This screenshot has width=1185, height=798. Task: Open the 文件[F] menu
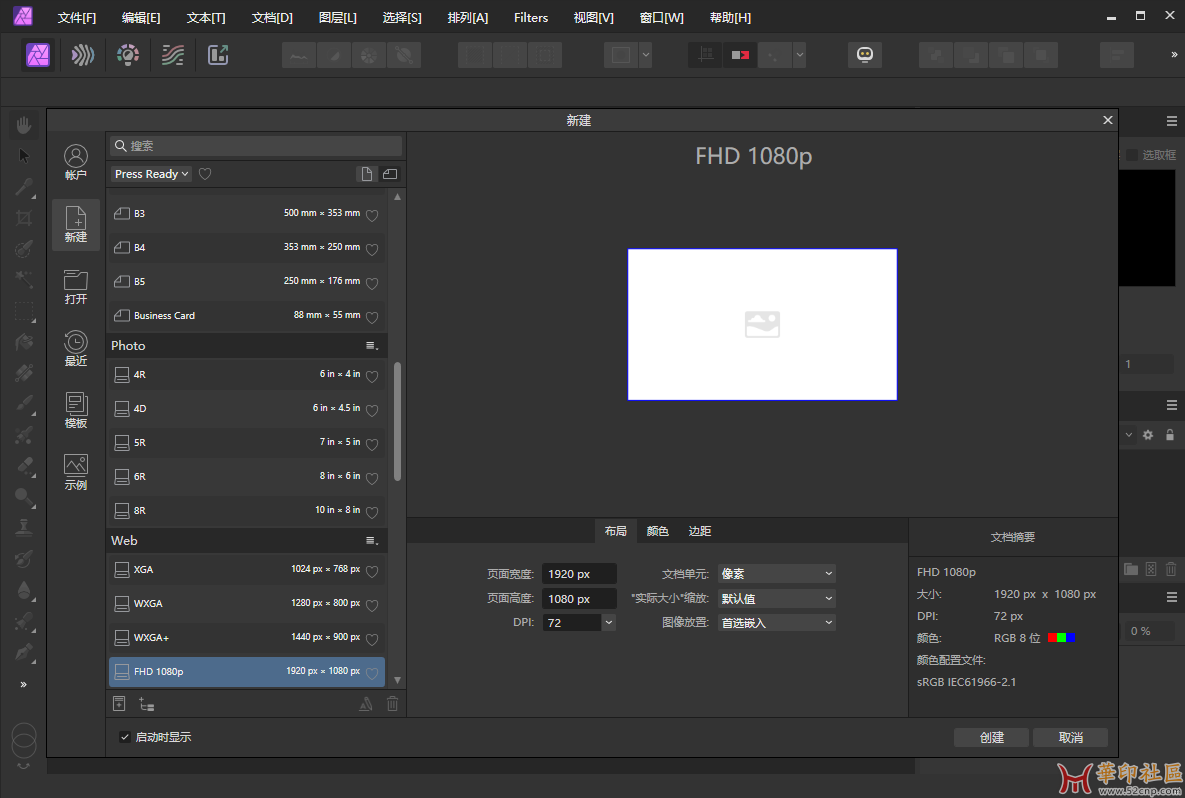[76, 17]
